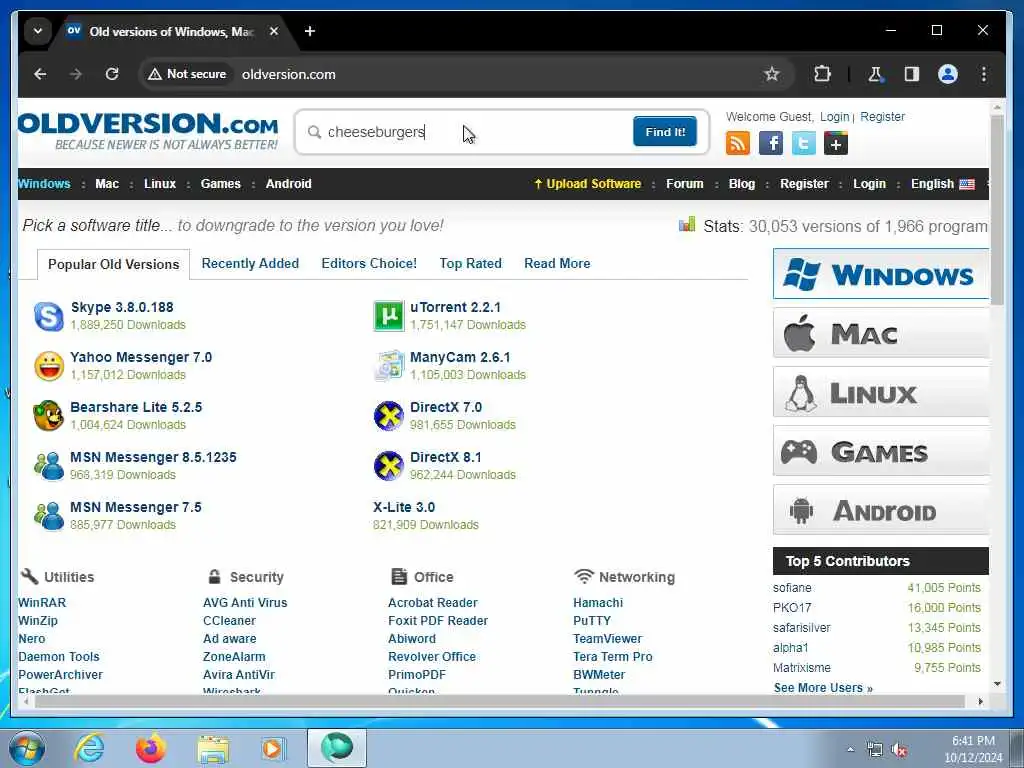Click the browser back arrow
The height and width of the screenshot is (768, 1024).
[x=40, y=74]
